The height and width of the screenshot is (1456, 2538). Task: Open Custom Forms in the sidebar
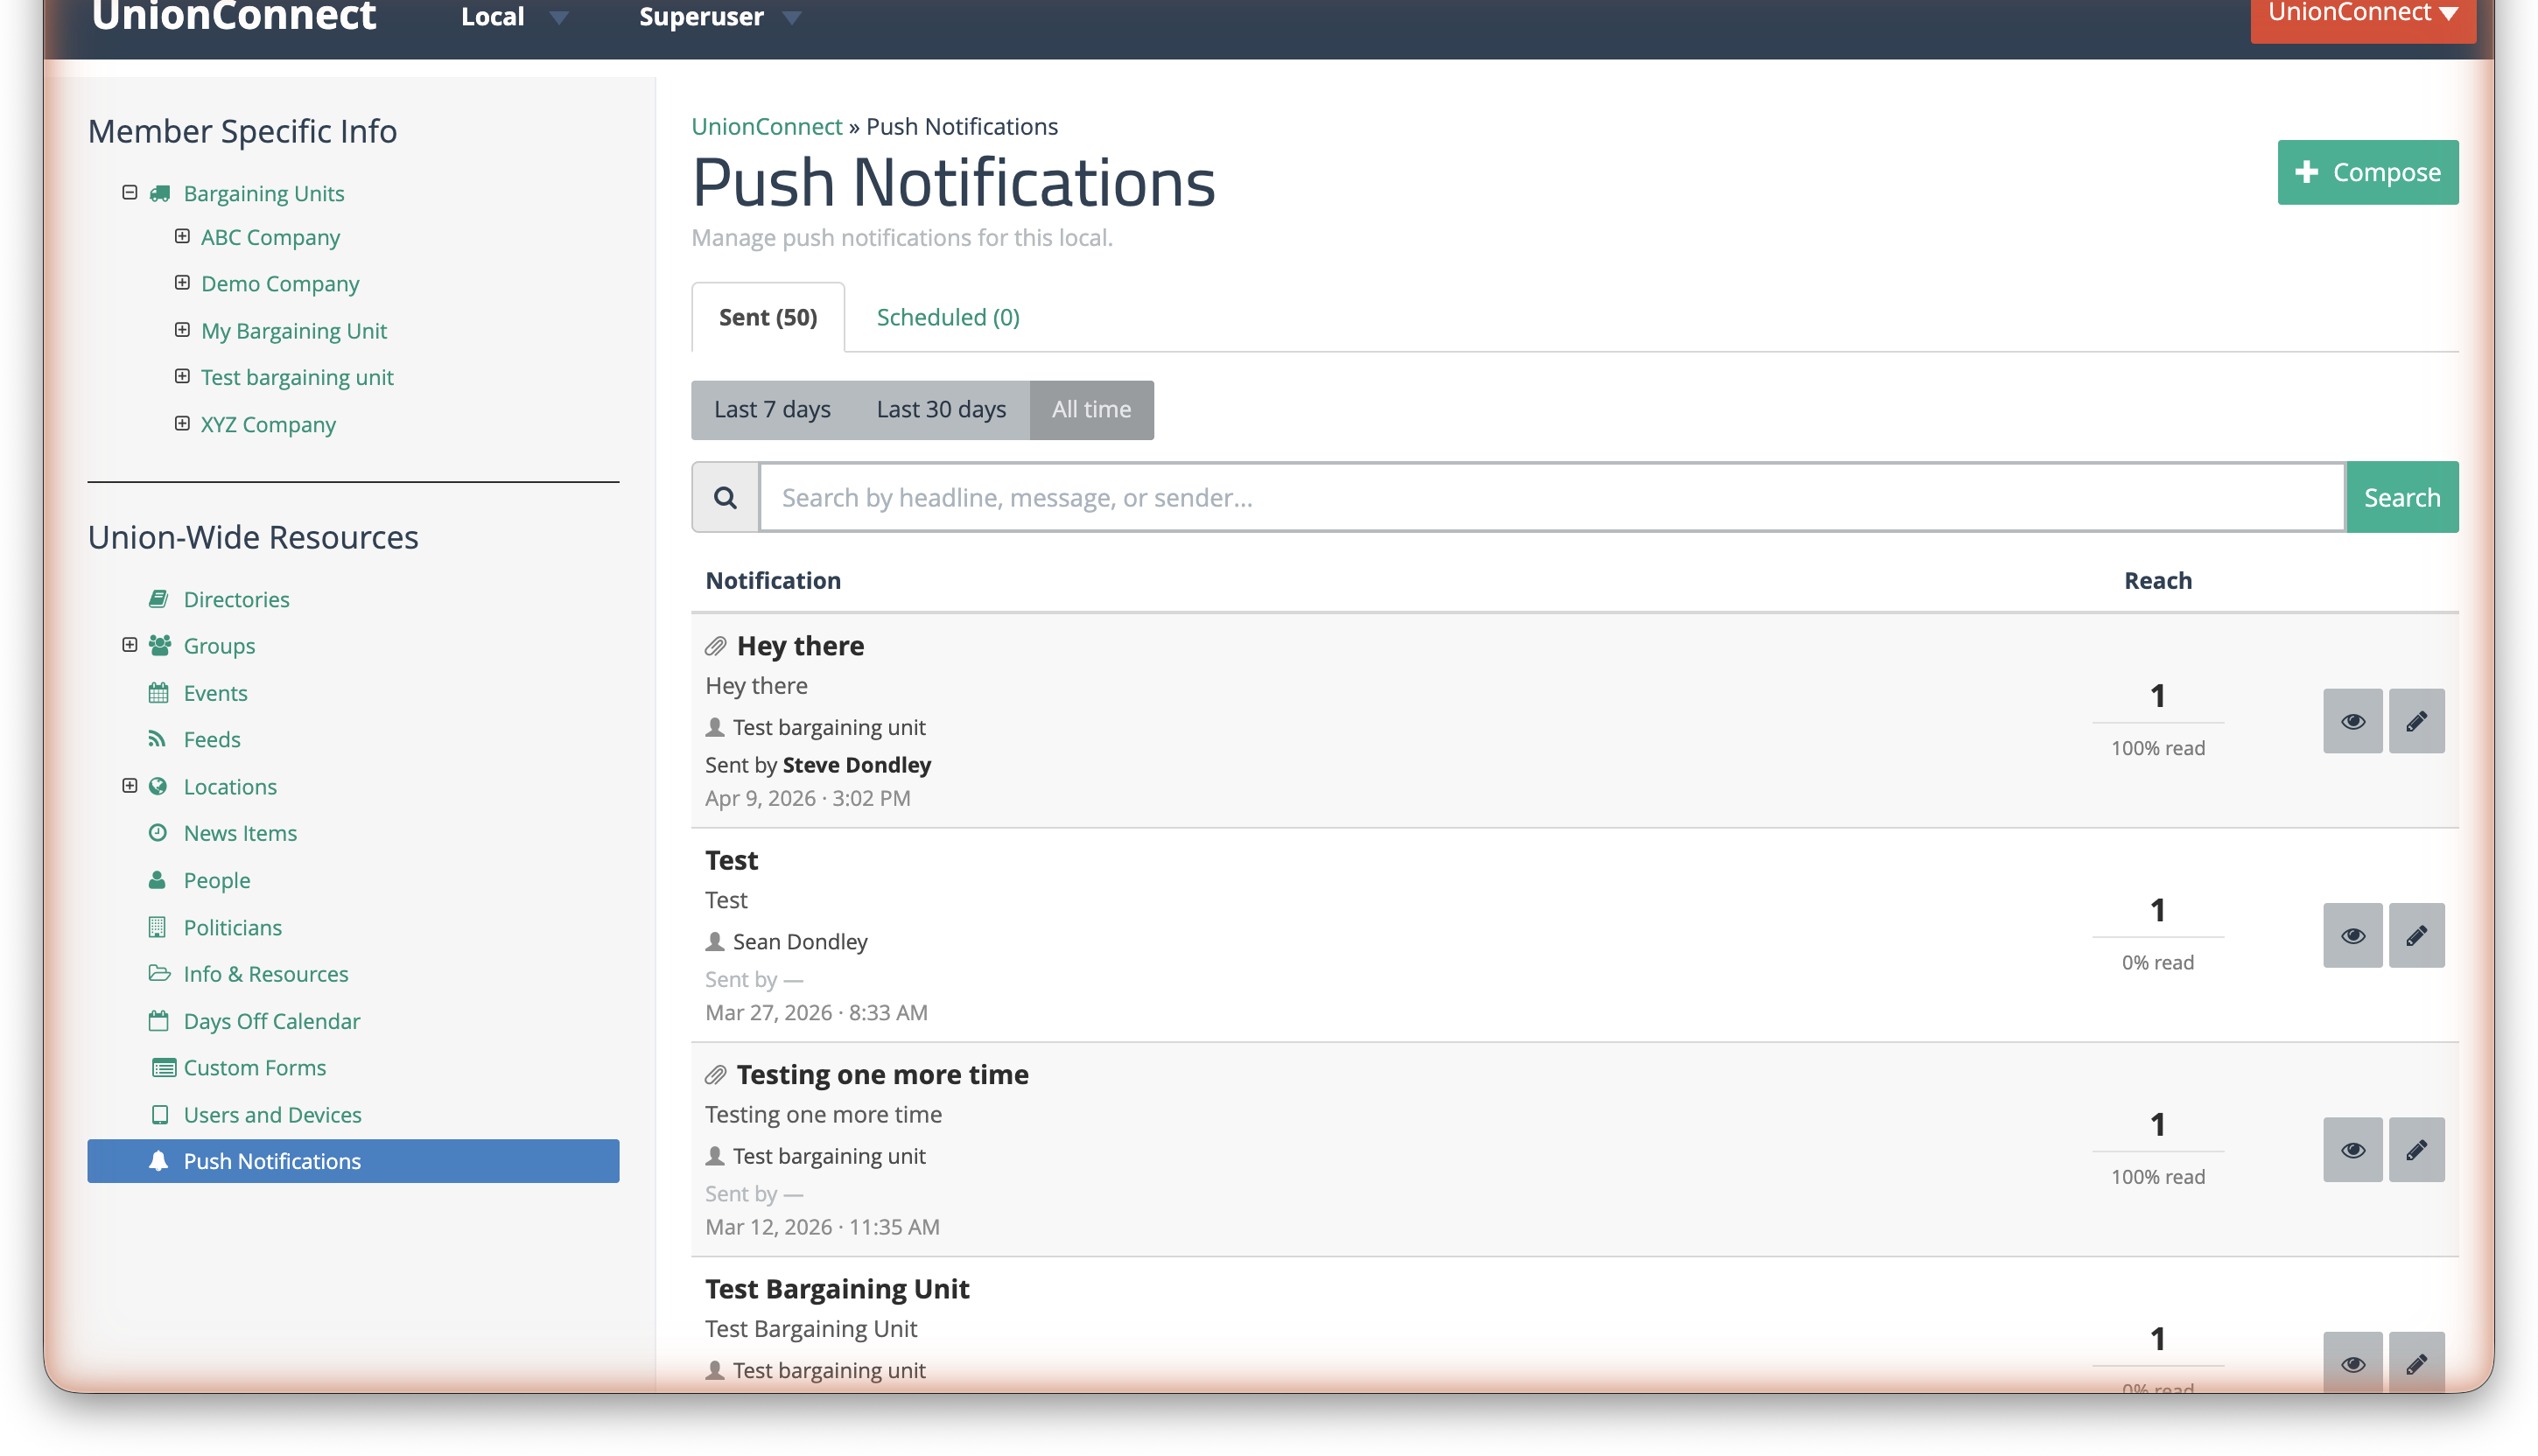pos(254,1068)
